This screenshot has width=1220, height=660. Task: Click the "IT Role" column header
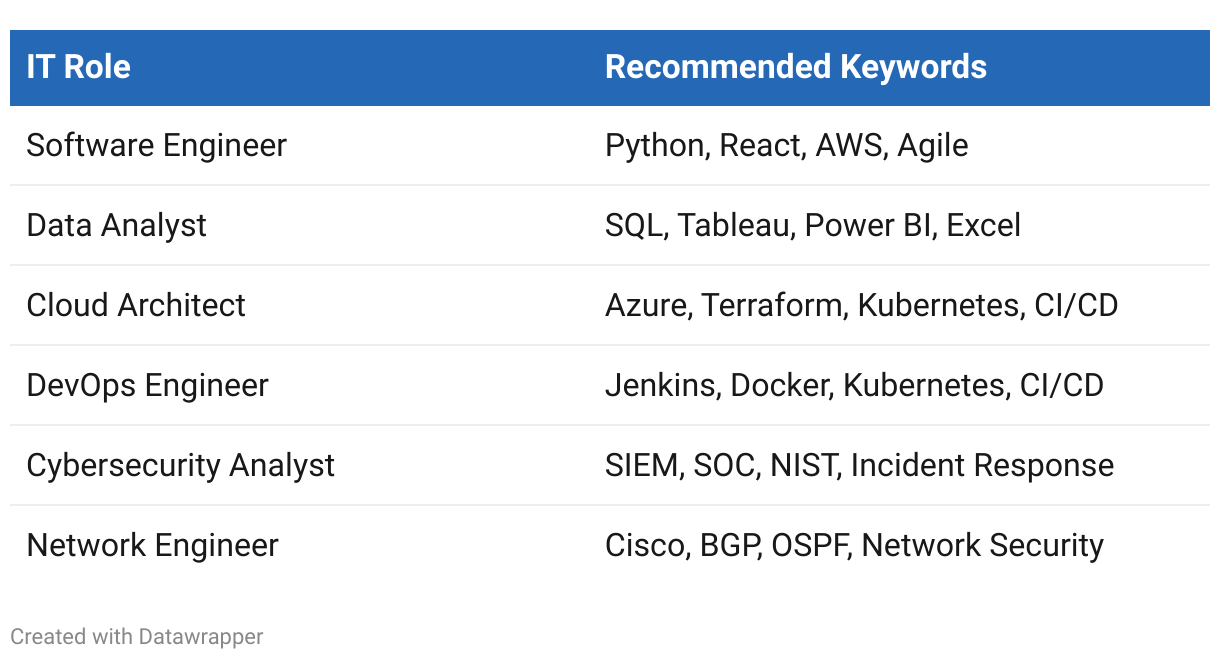(x=79, y=67)
